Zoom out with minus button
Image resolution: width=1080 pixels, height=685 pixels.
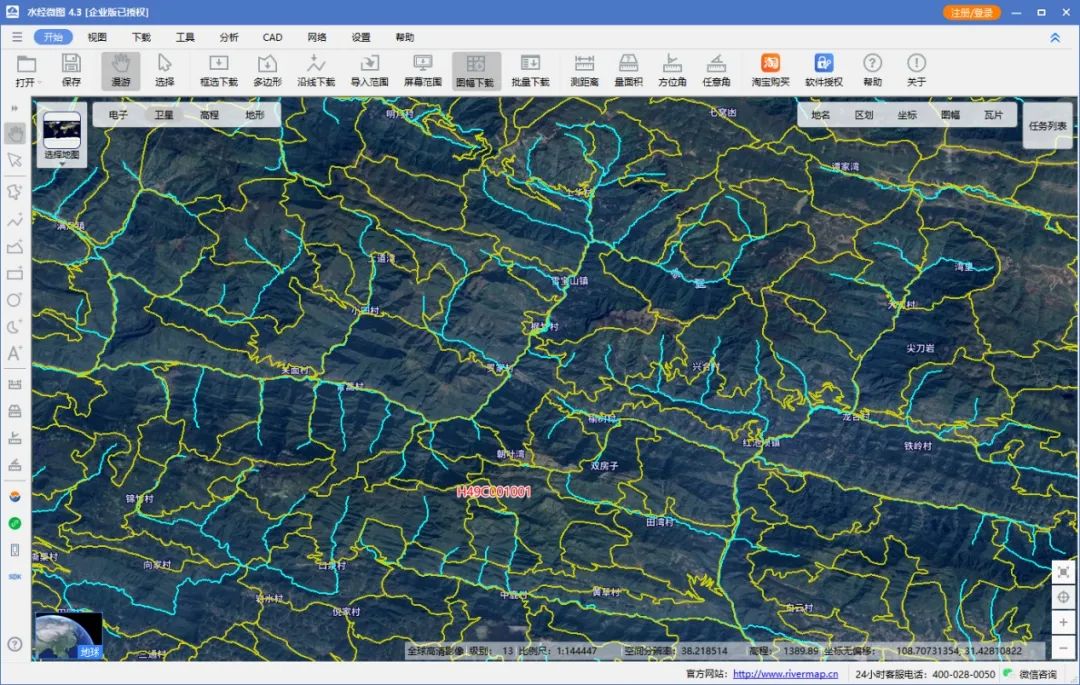point(1063,649)
